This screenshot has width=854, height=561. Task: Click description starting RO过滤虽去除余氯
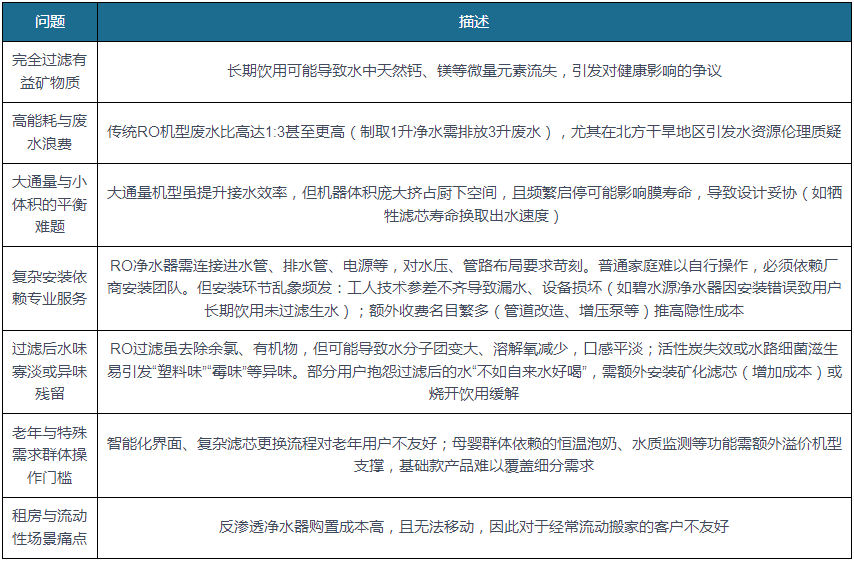tap(474, 371)
